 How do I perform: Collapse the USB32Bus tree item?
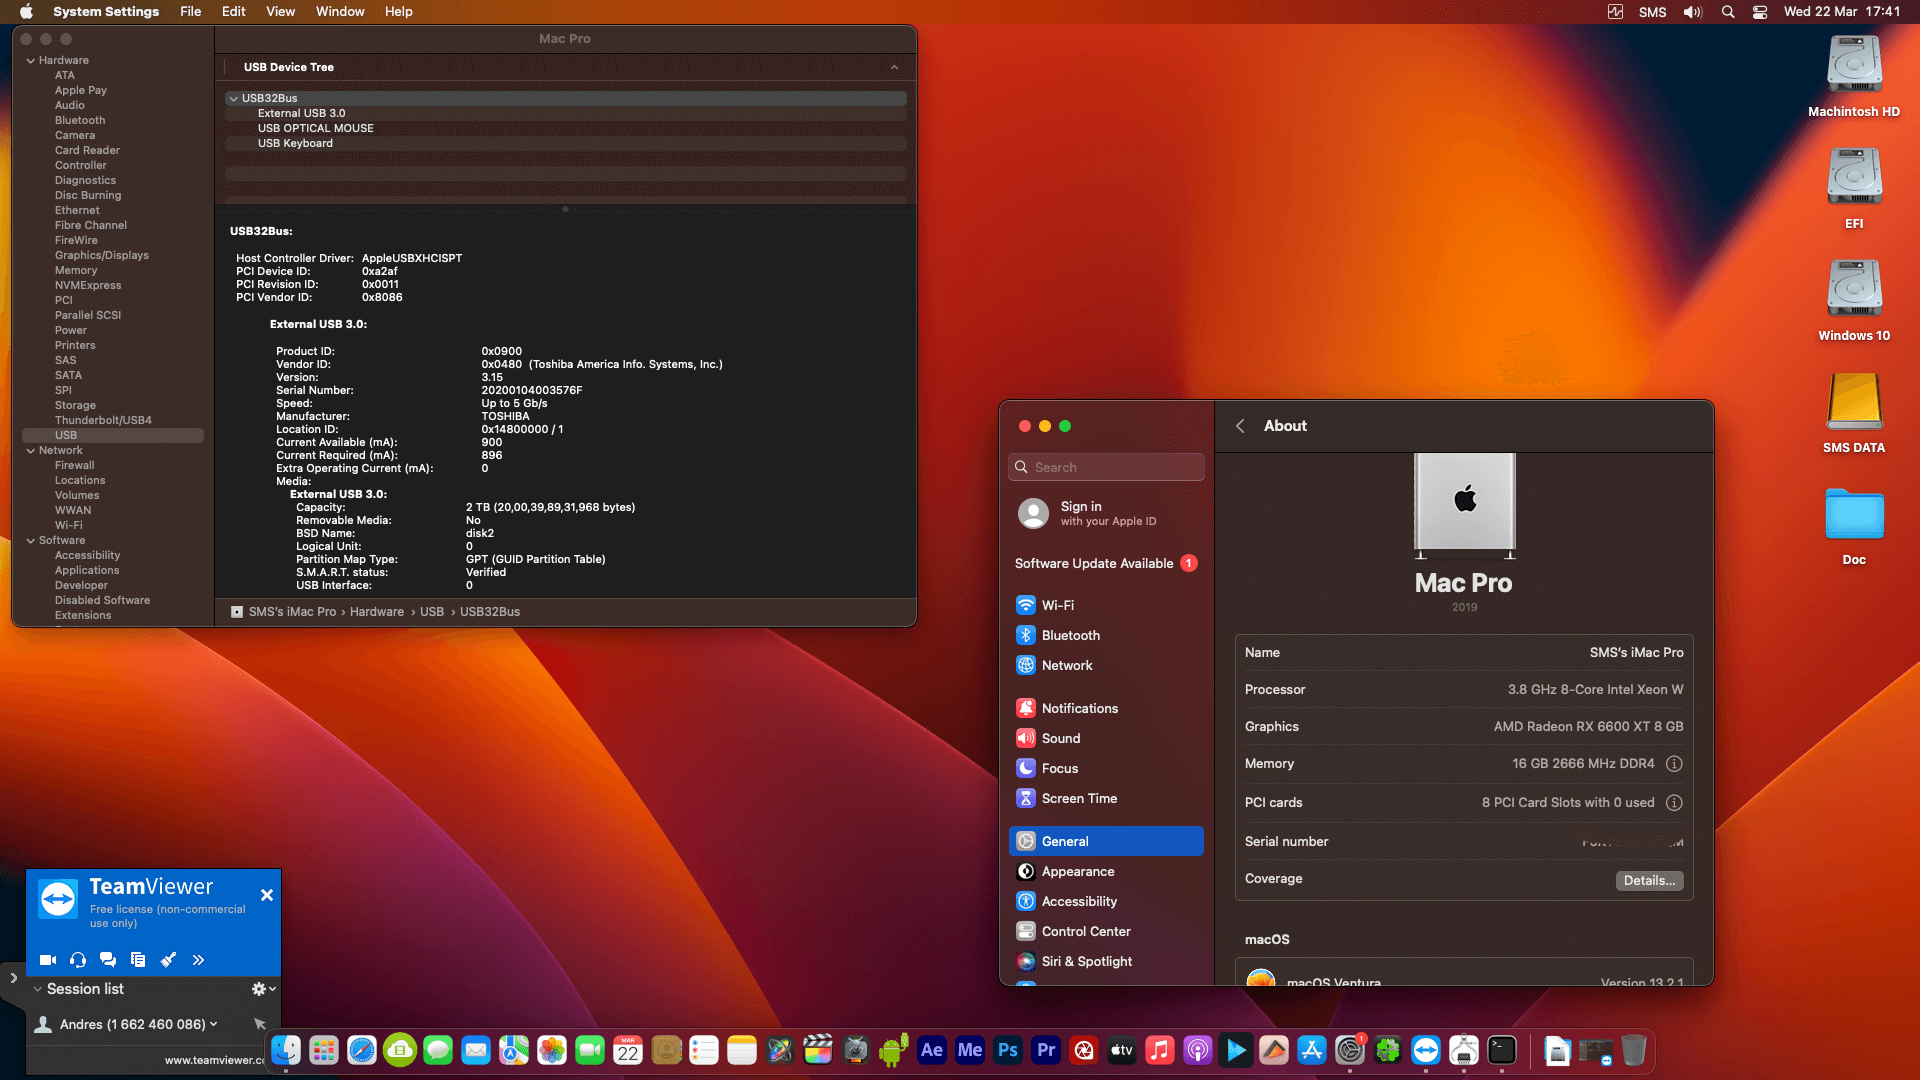coord(233,98)
